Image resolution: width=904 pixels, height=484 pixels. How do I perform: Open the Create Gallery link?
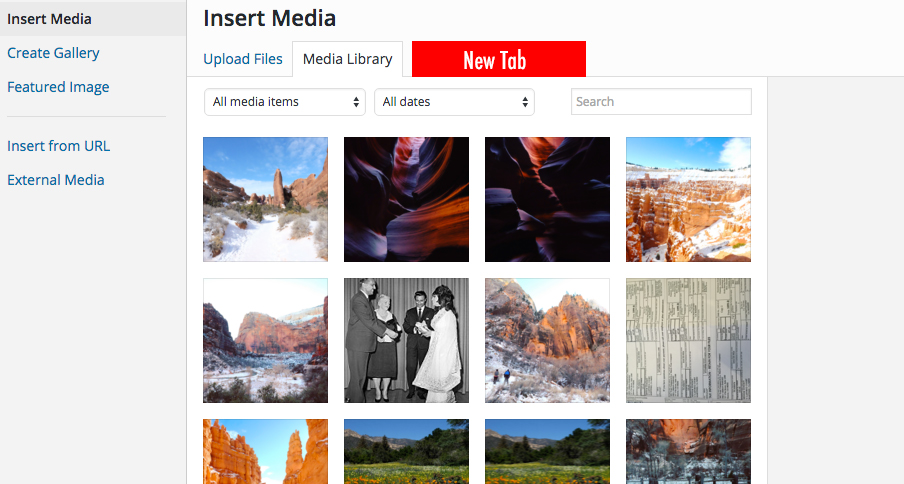(53, 53)
